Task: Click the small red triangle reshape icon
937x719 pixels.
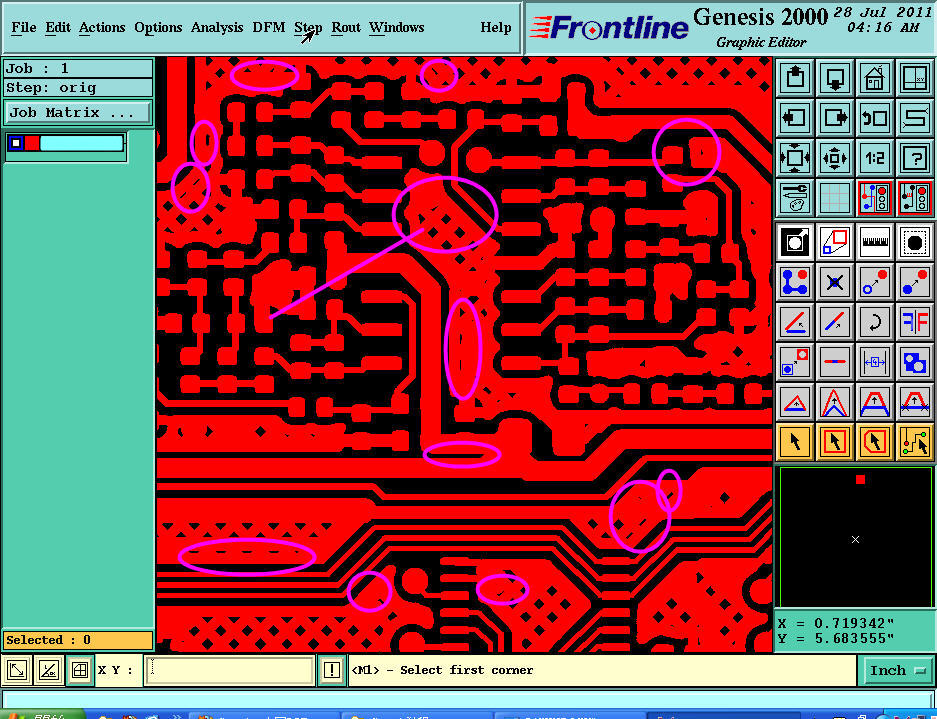Action: click(x=795, y=402)
